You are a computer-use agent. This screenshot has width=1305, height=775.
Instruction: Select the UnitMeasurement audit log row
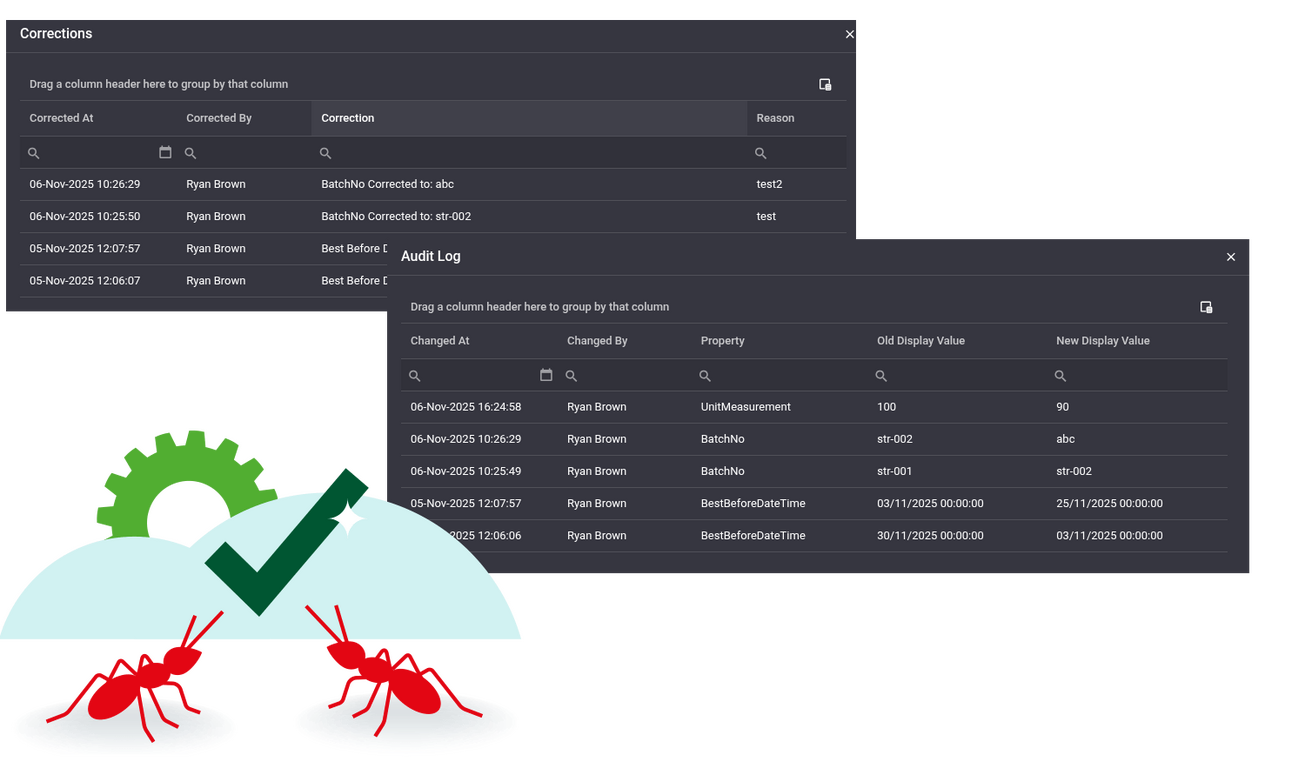click(745, 407)
